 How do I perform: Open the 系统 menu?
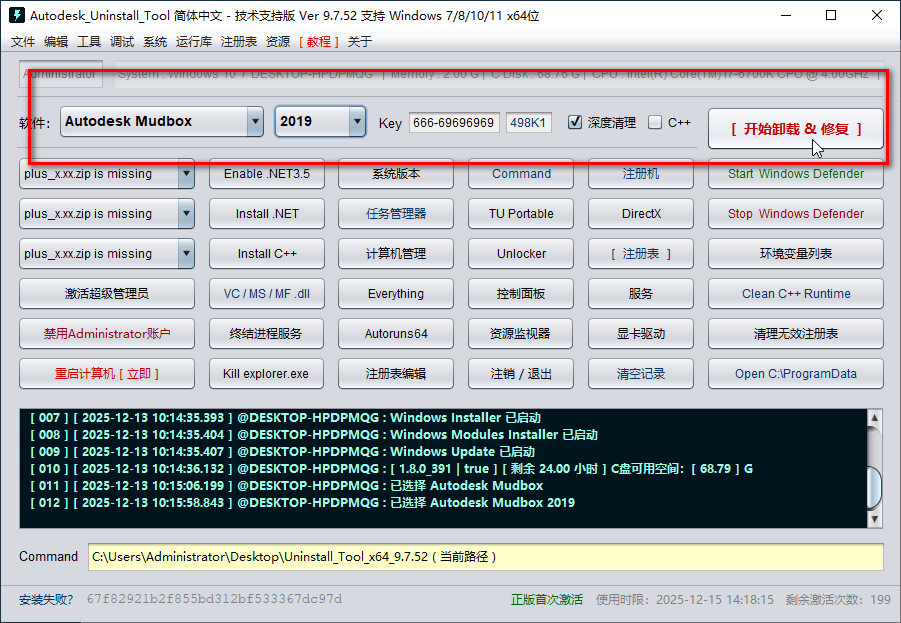click(x=155, y=41)
